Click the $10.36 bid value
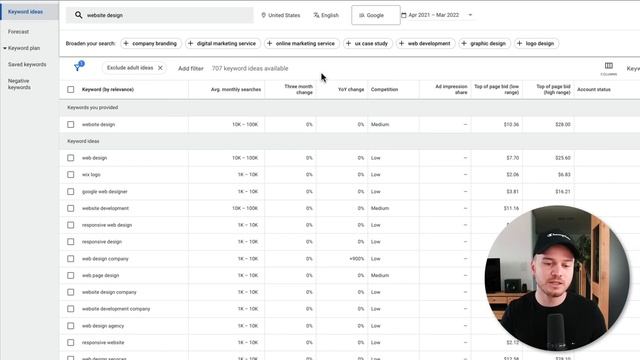 point(511,124)
